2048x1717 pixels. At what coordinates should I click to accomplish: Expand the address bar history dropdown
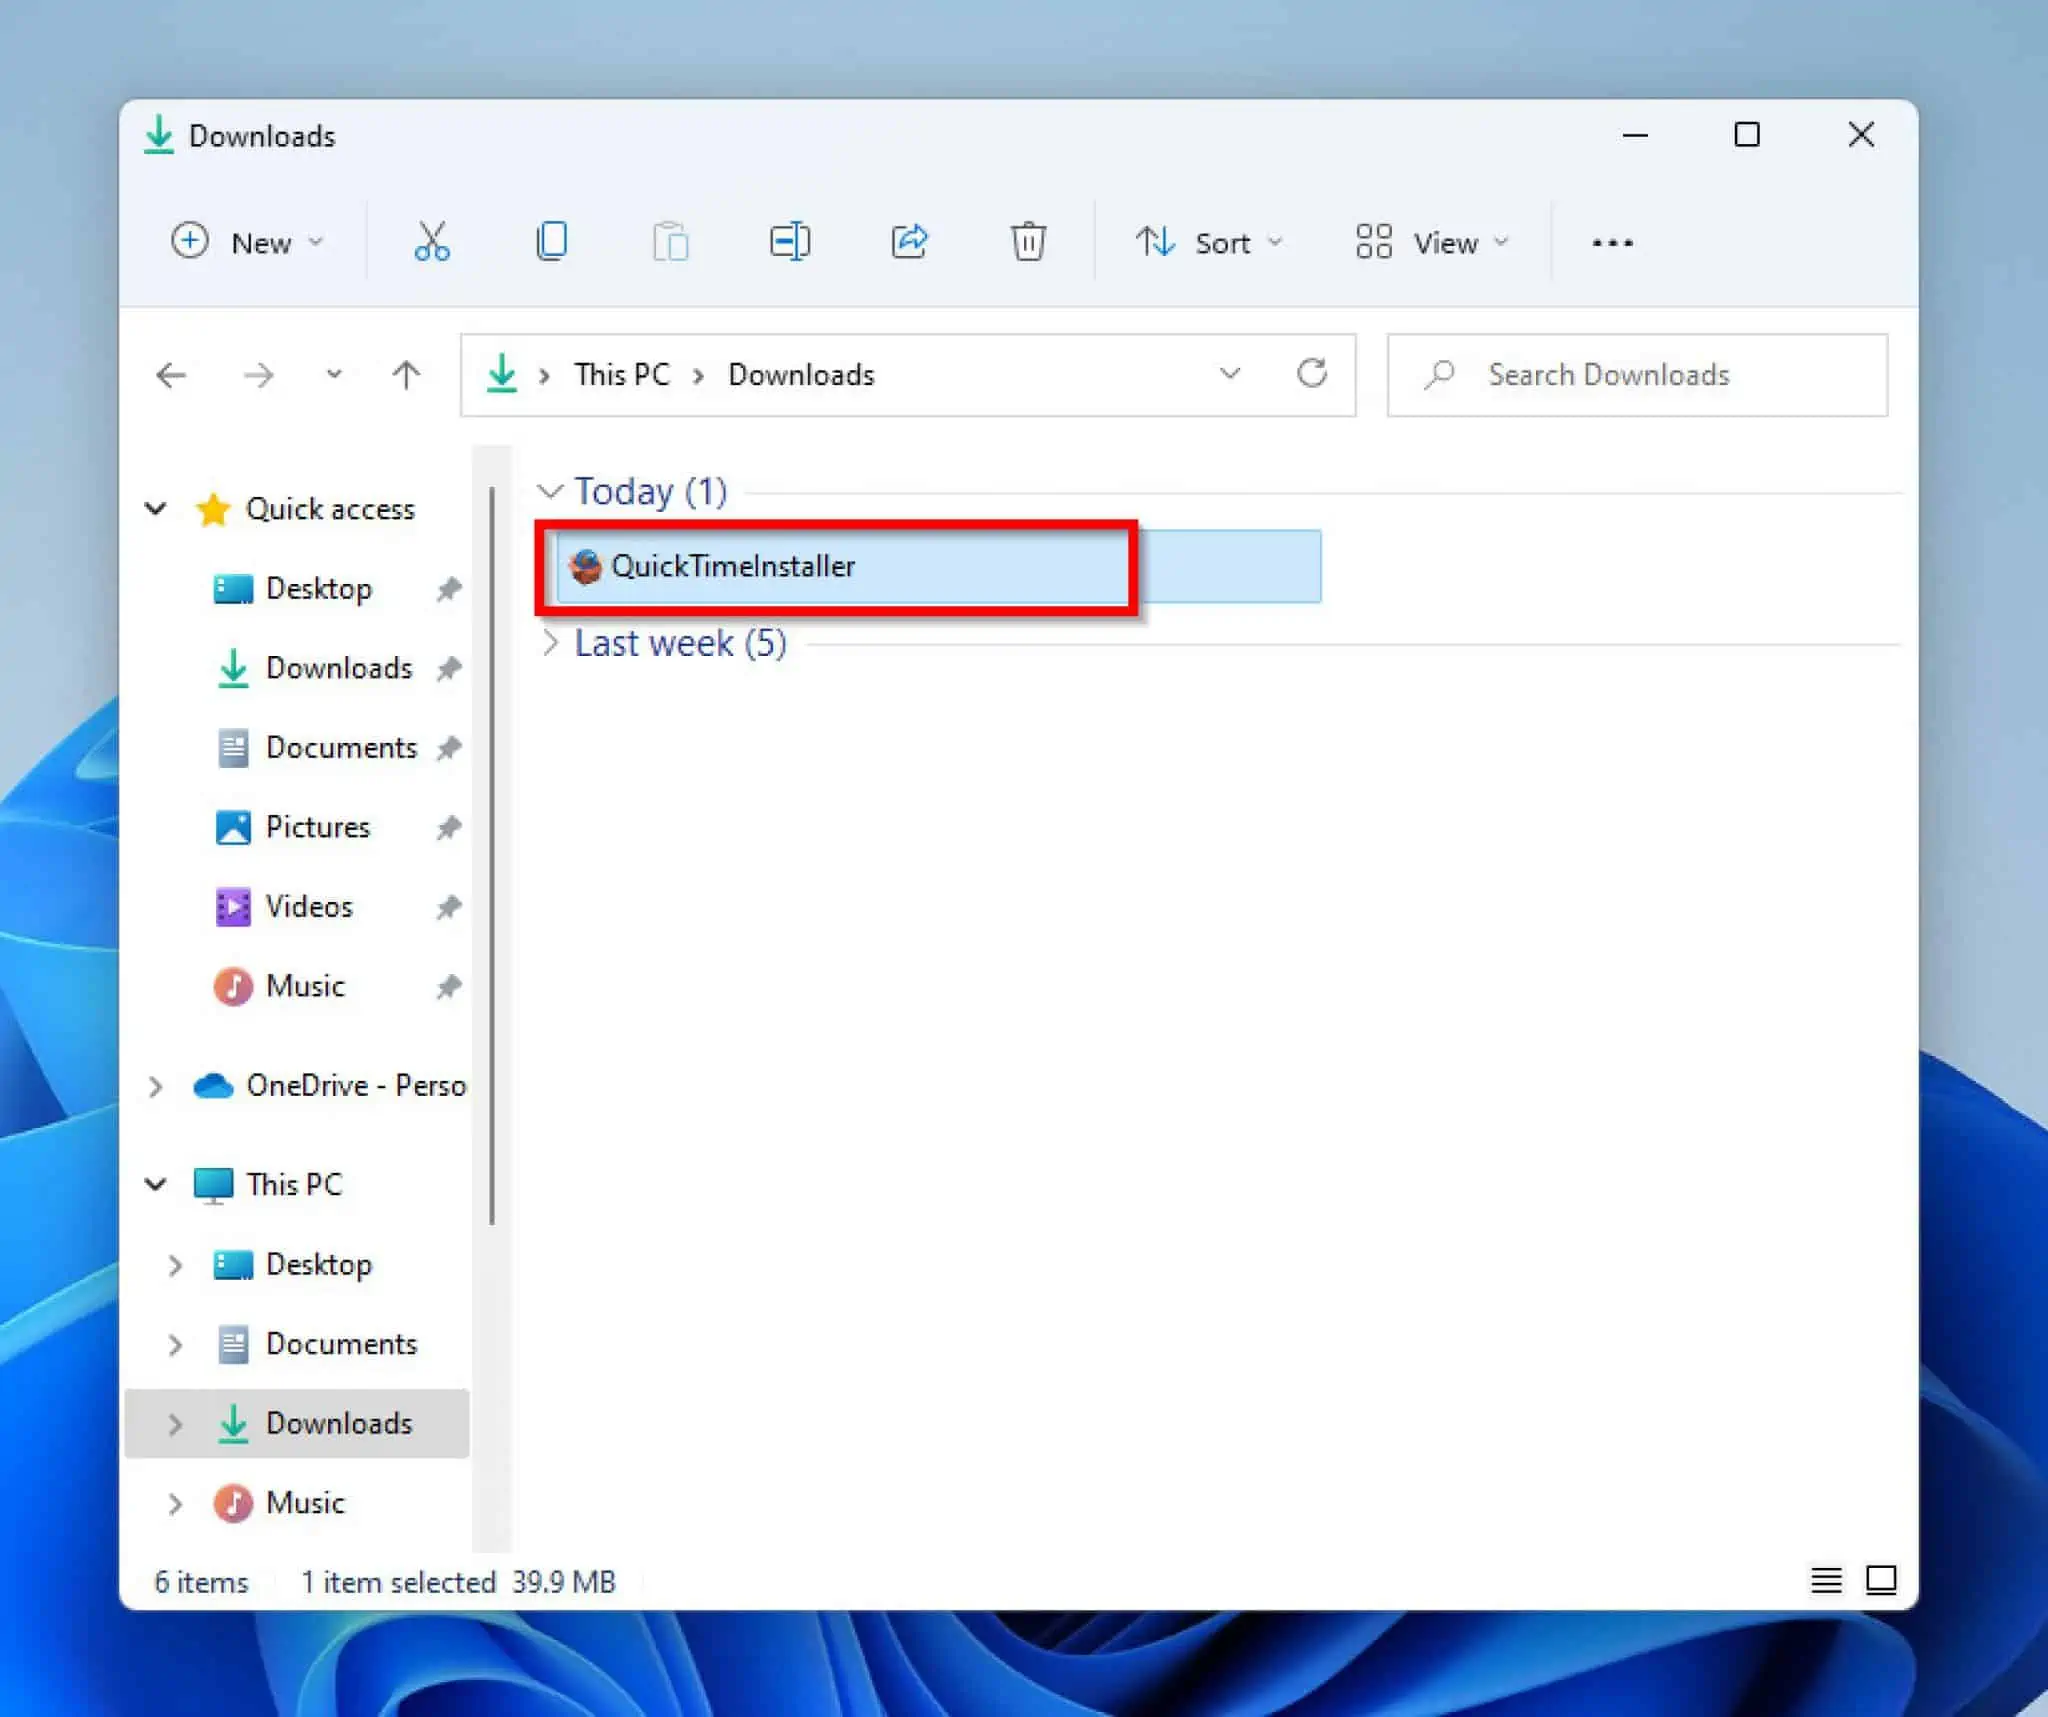click(x=1230, y=374)
